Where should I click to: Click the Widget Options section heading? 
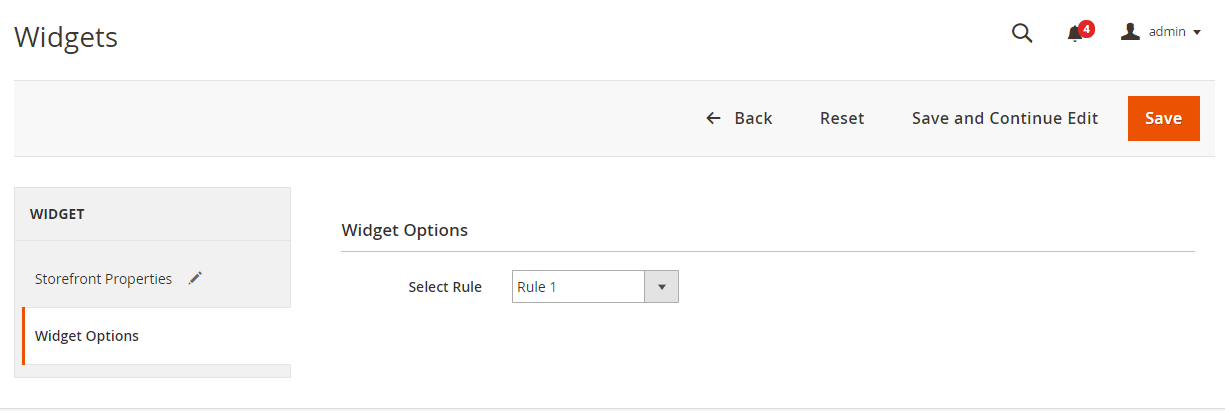click(404, 230)
